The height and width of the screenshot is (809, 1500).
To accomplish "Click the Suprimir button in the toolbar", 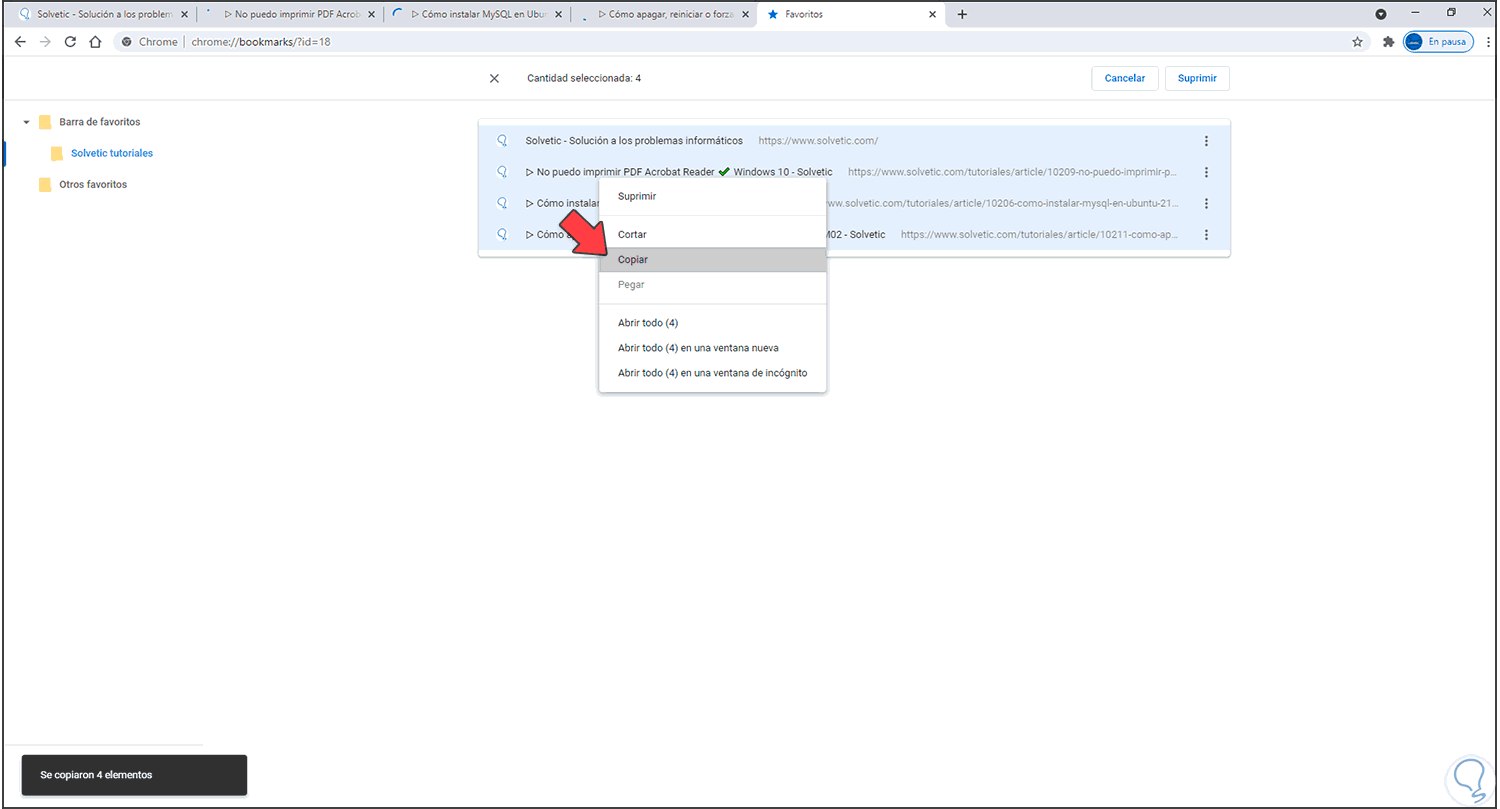I will click(x=1197, y=78).
